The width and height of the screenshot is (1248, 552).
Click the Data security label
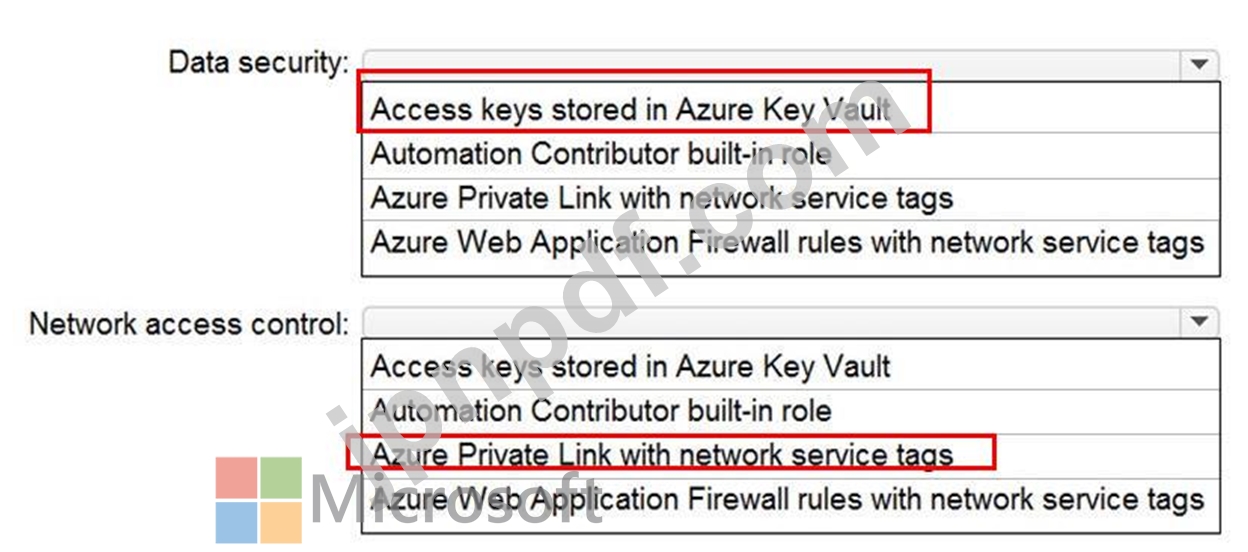tap(259, 64)
